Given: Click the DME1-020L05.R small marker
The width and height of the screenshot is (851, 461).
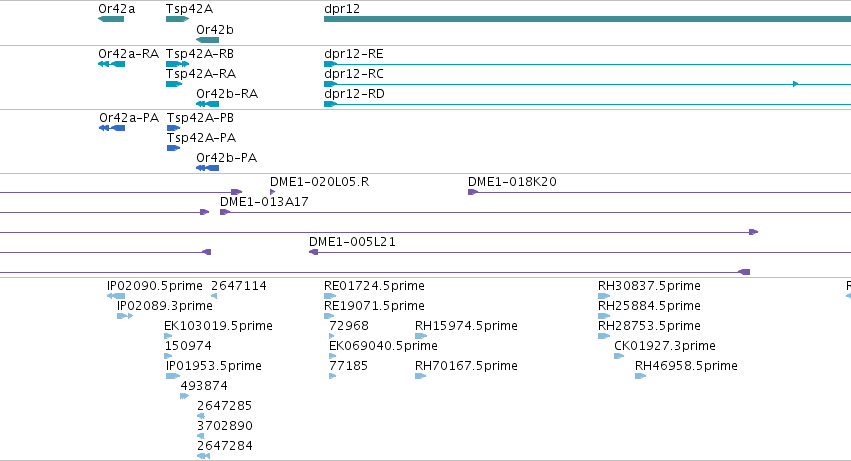Looking at the screenshot, I should tap(272, 192).
